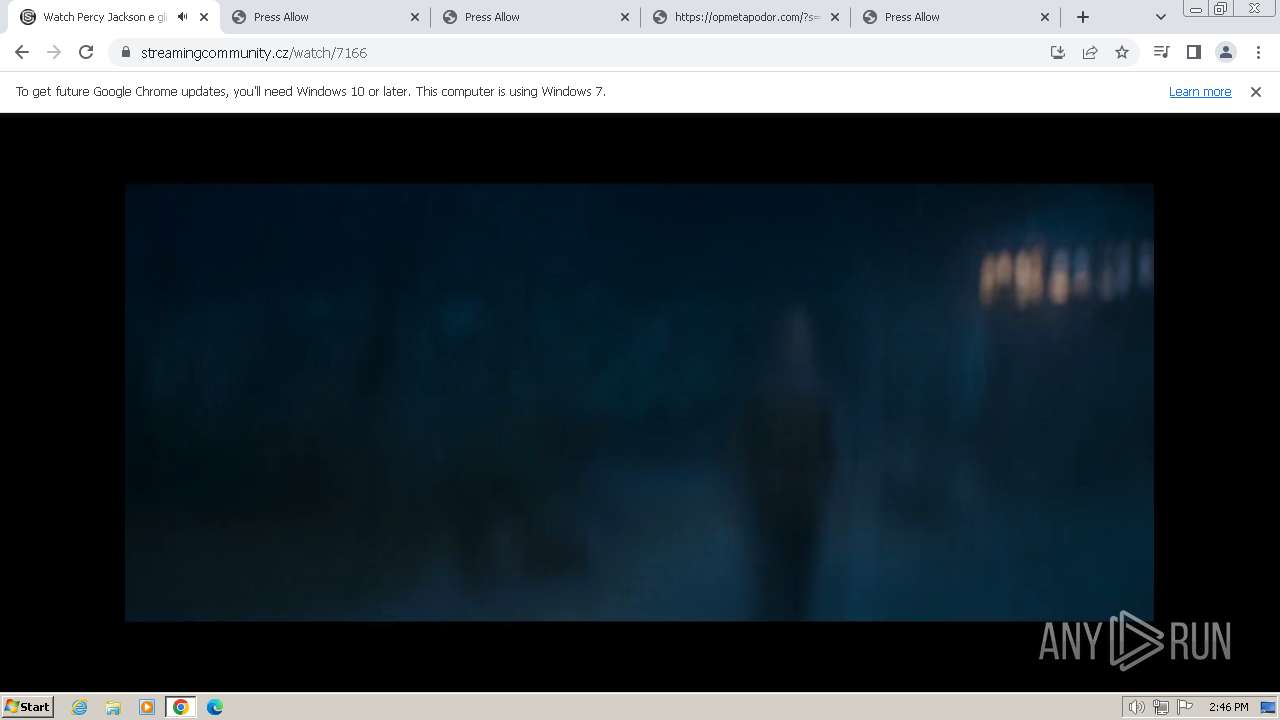
Task: Open the Action Center flag icon
Action: point(1185,707)
